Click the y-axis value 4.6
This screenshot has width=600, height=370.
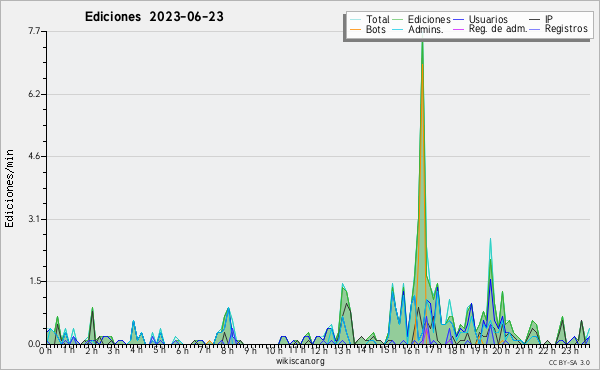34,156
